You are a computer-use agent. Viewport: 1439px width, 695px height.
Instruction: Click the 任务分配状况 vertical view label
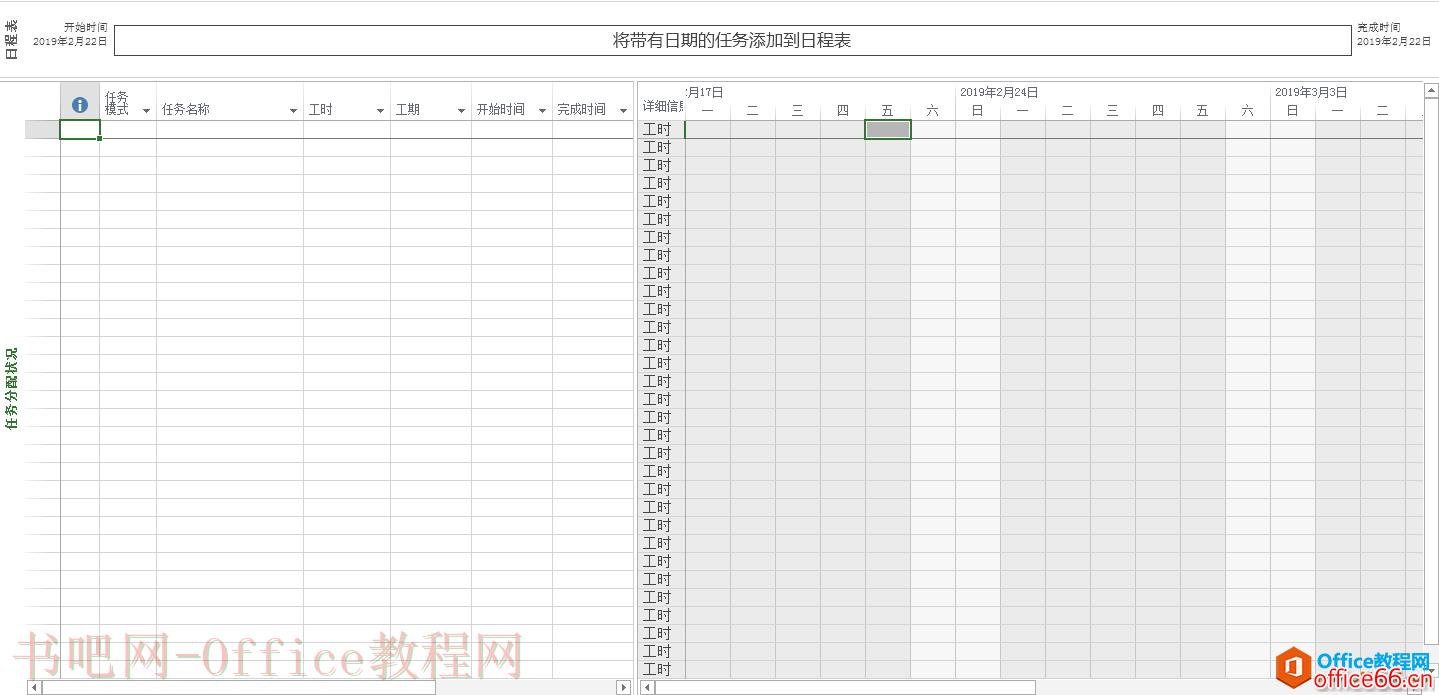(11, 388)
